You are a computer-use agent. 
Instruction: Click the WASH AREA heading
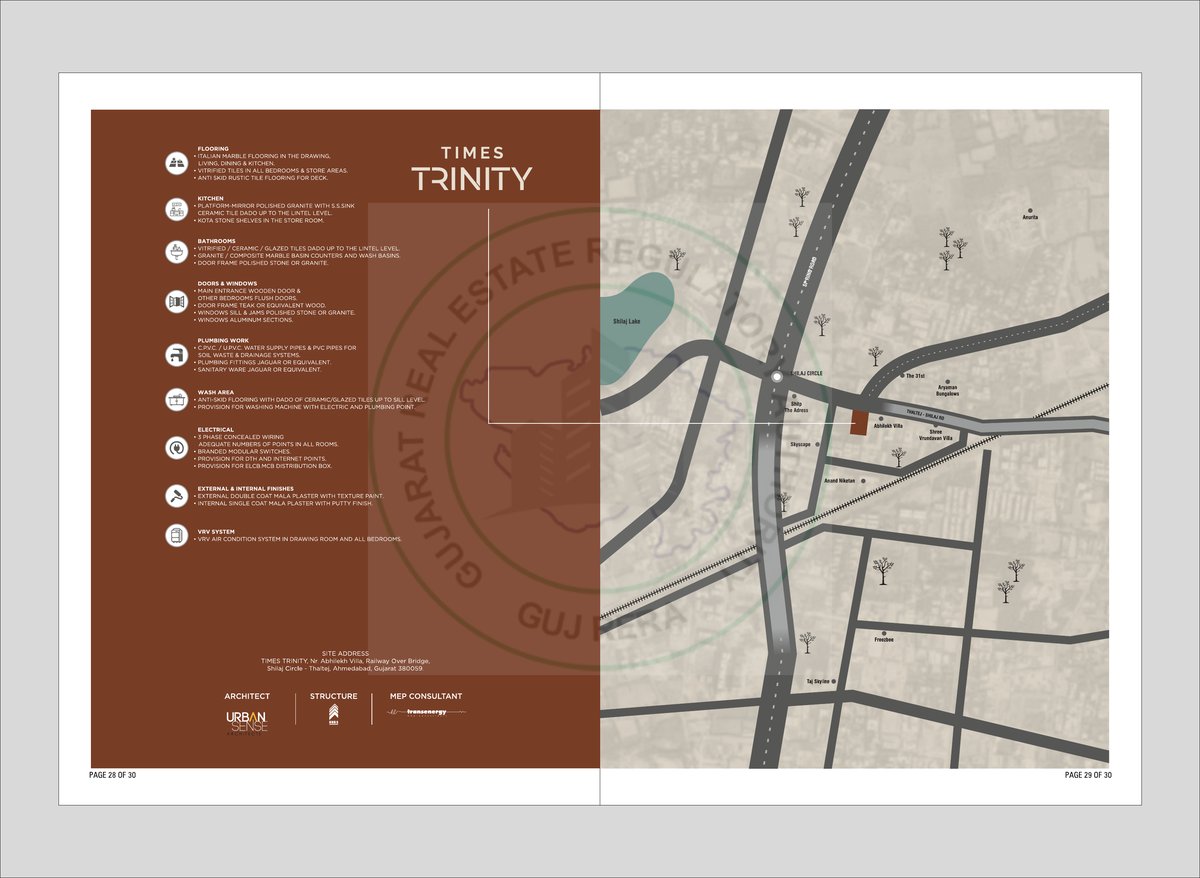pyautogui.click(x=215, y=393)
